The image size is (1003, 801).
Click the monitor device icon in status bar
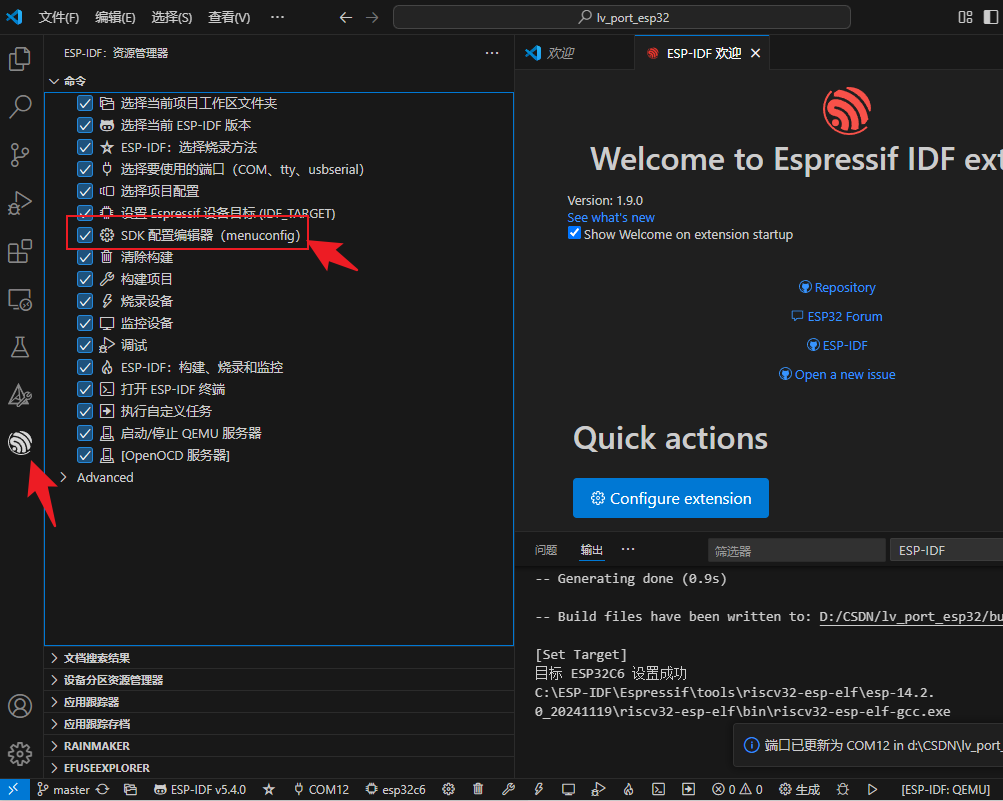coord(568,789)
